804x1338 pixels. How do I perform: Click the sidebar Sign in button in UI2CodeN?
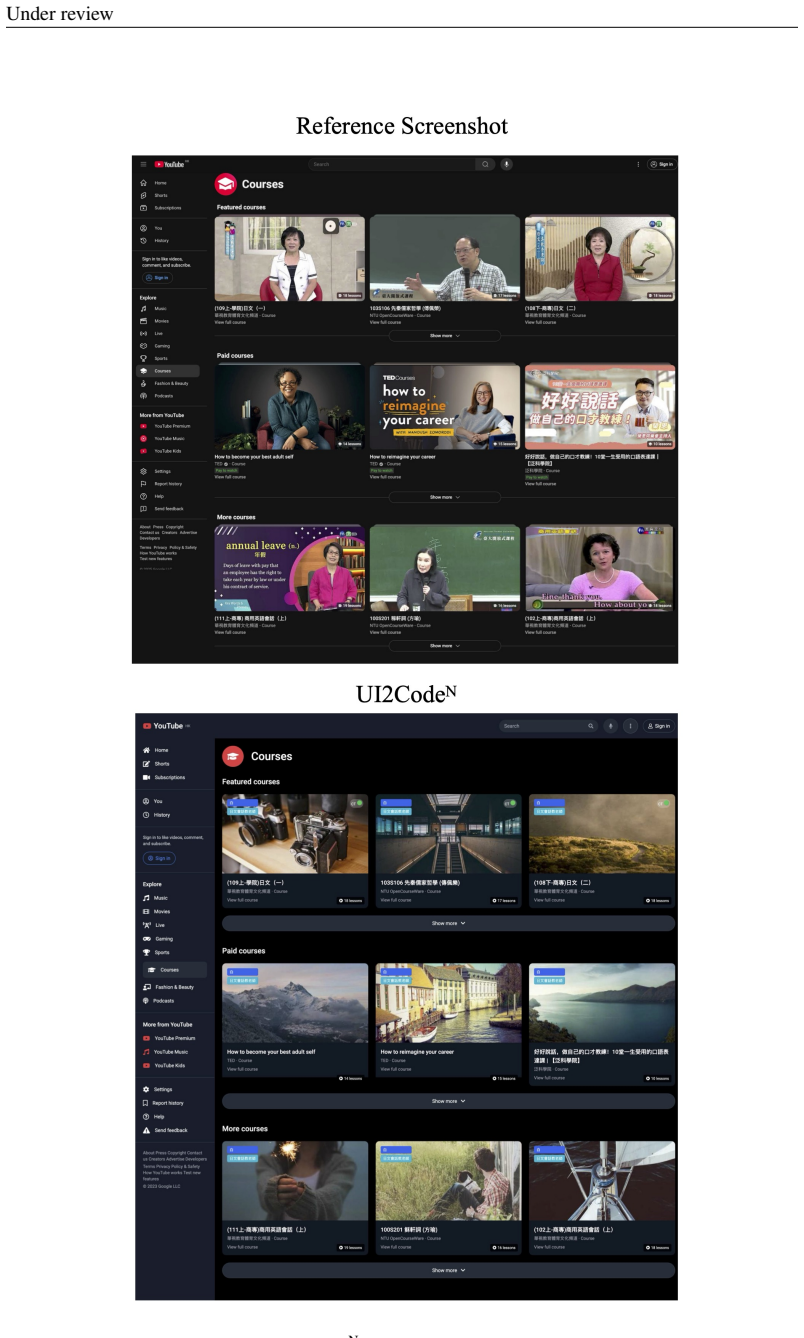point(159,858)
